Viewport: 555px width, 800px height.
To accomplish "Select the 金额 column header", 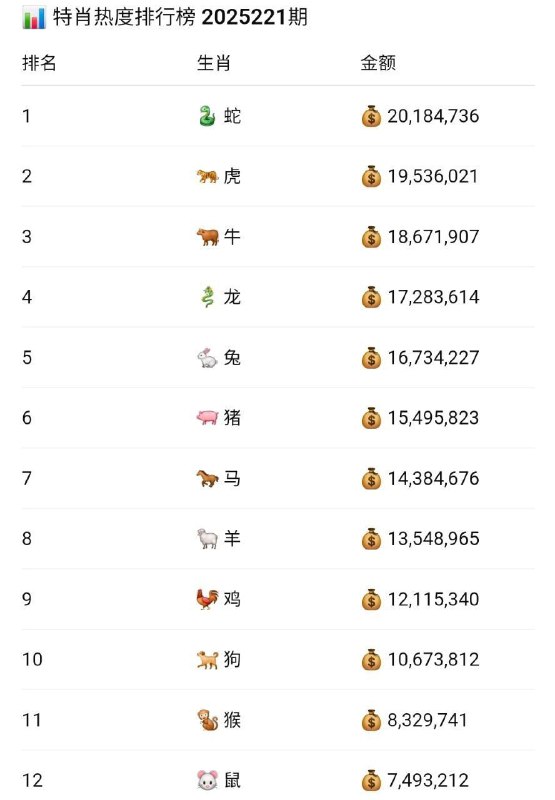I will point(378,63).
